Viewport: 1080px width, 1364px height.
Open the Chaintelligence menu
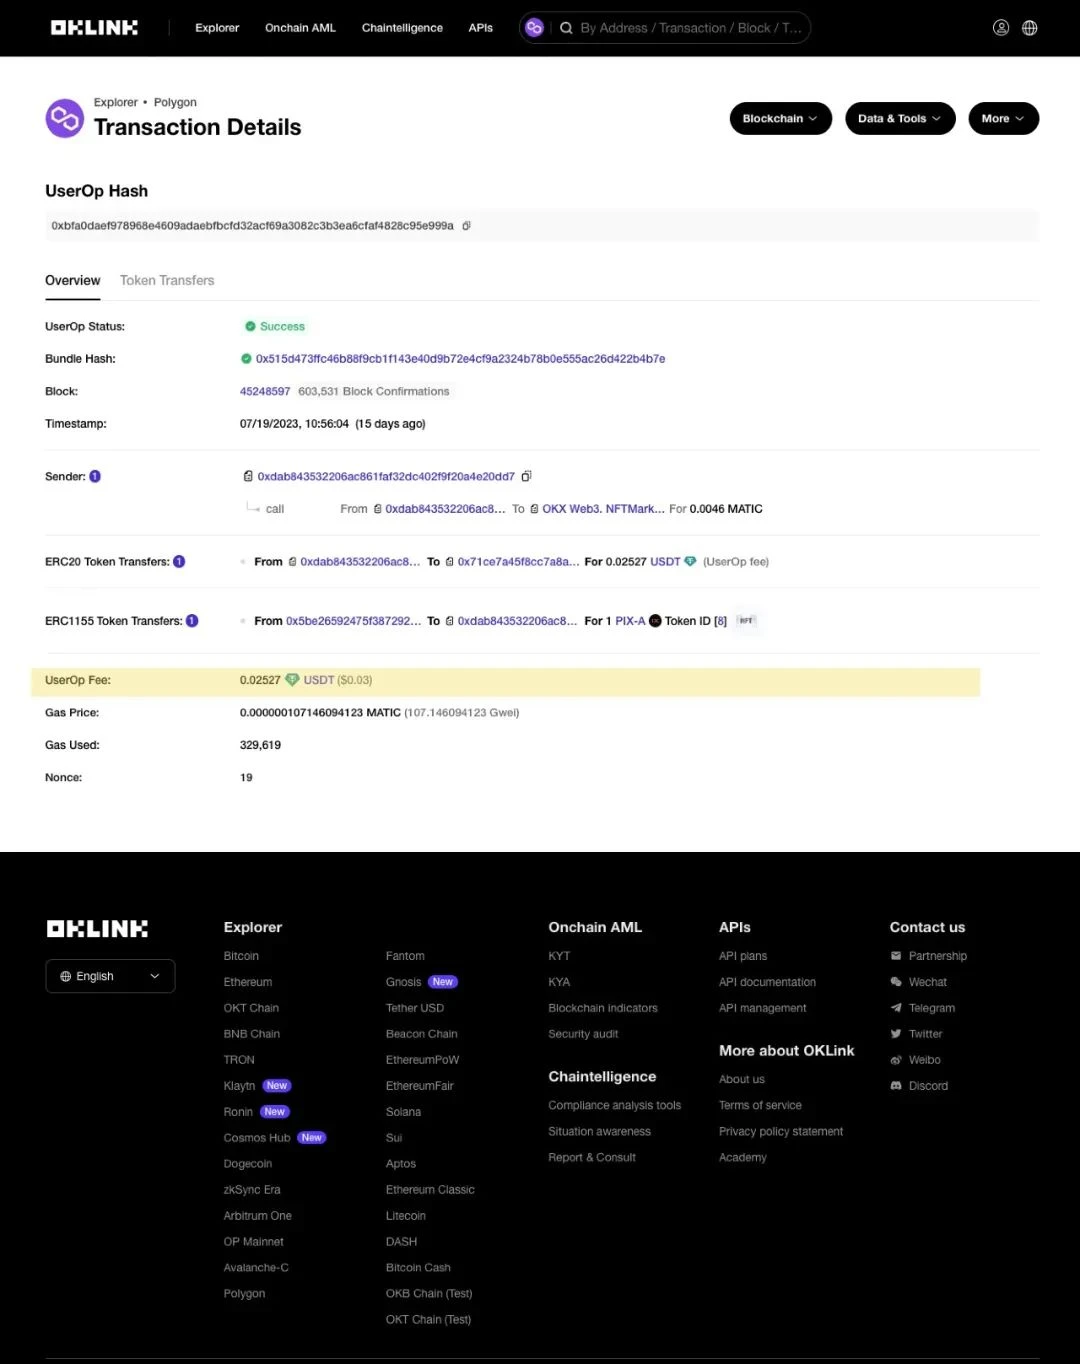402,28
